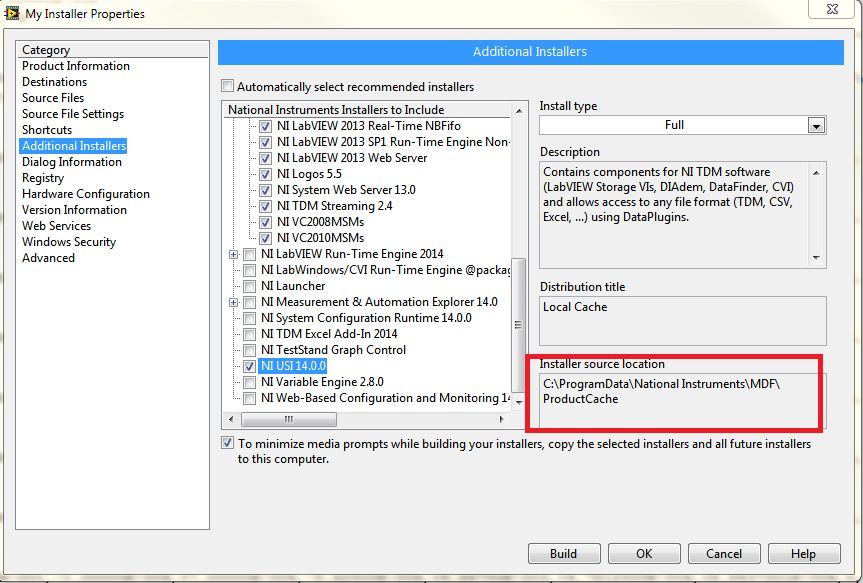Select the Shortcuts category
Viewport: 863px width, 583px height.
[47, 130]
